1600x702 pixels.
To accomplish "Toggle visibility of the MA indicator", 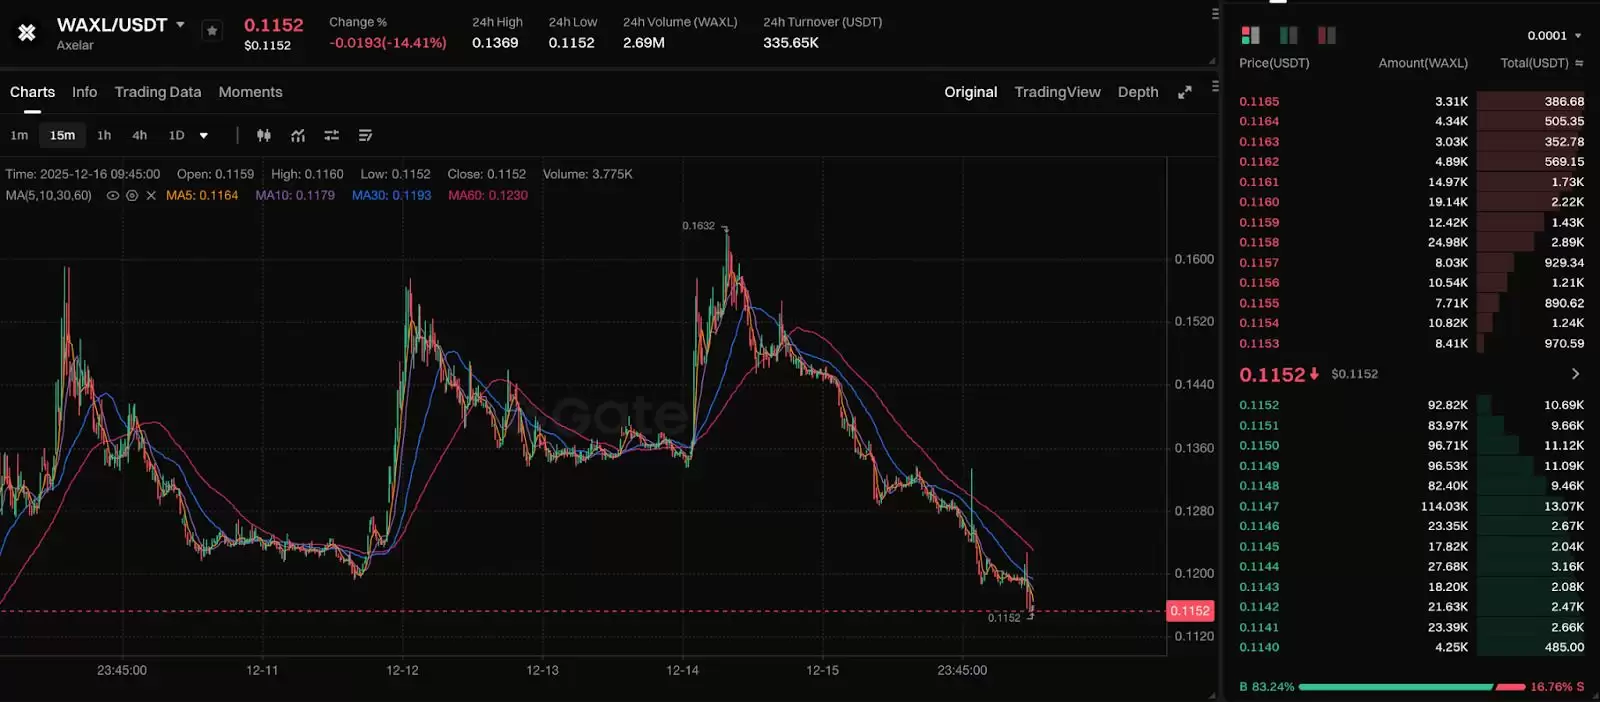I will pyautogui.click(x=113, y=196).
